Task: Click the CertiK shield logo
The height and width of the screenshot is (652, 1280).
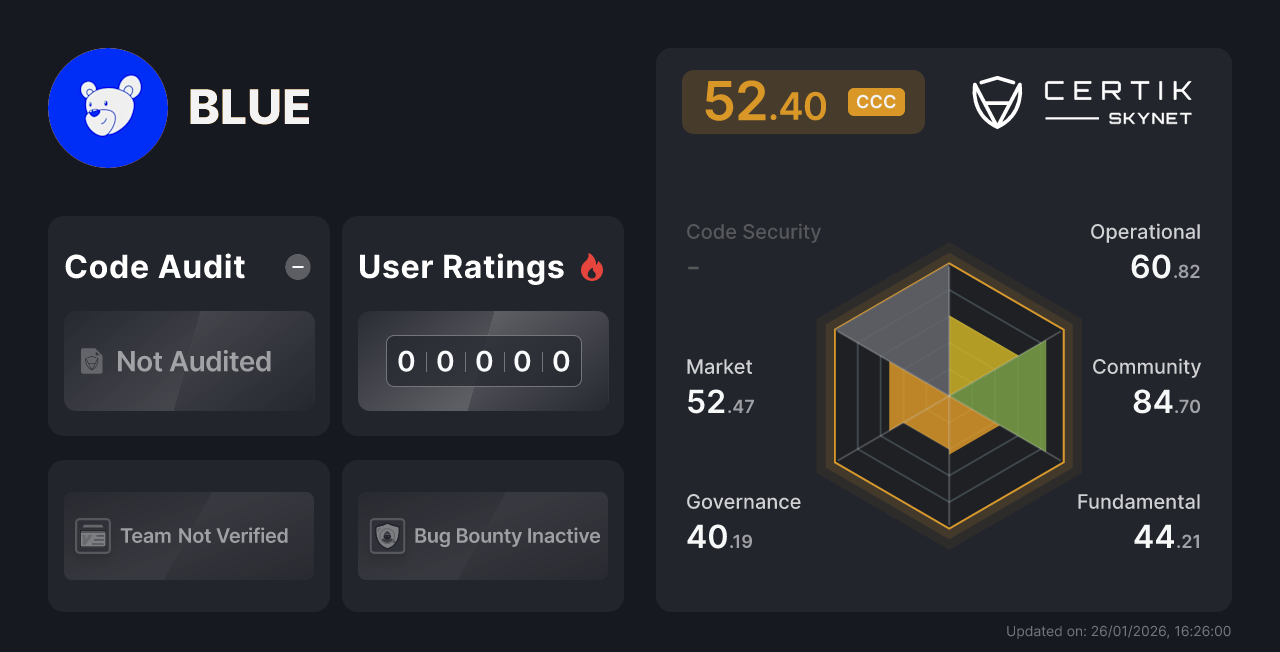Action: click(996, 100)
